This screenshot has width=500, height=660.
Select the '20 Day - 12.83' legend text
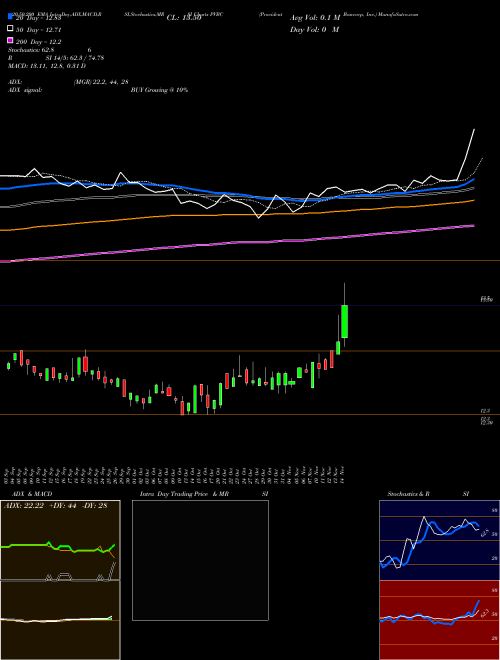tap(39, 18)
